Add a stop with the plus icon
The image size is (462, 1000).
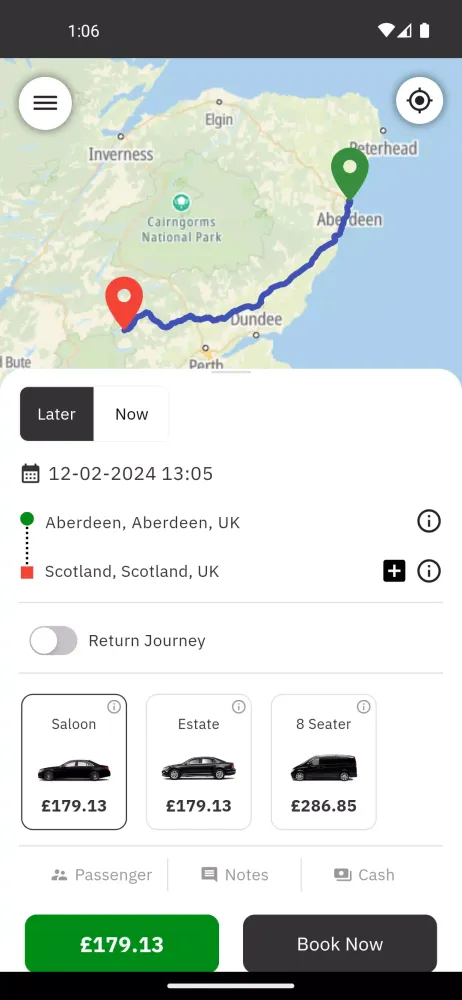coord(394,571)
